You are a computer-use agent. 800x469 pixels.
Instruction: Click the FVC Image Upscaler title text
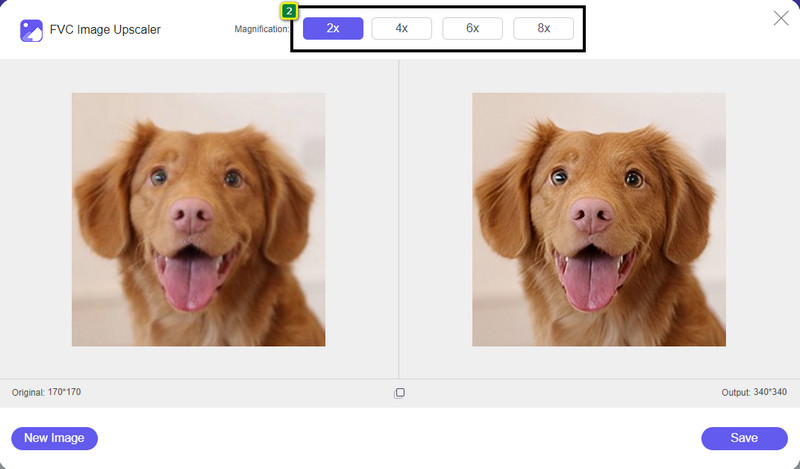(x=105, y=30)
